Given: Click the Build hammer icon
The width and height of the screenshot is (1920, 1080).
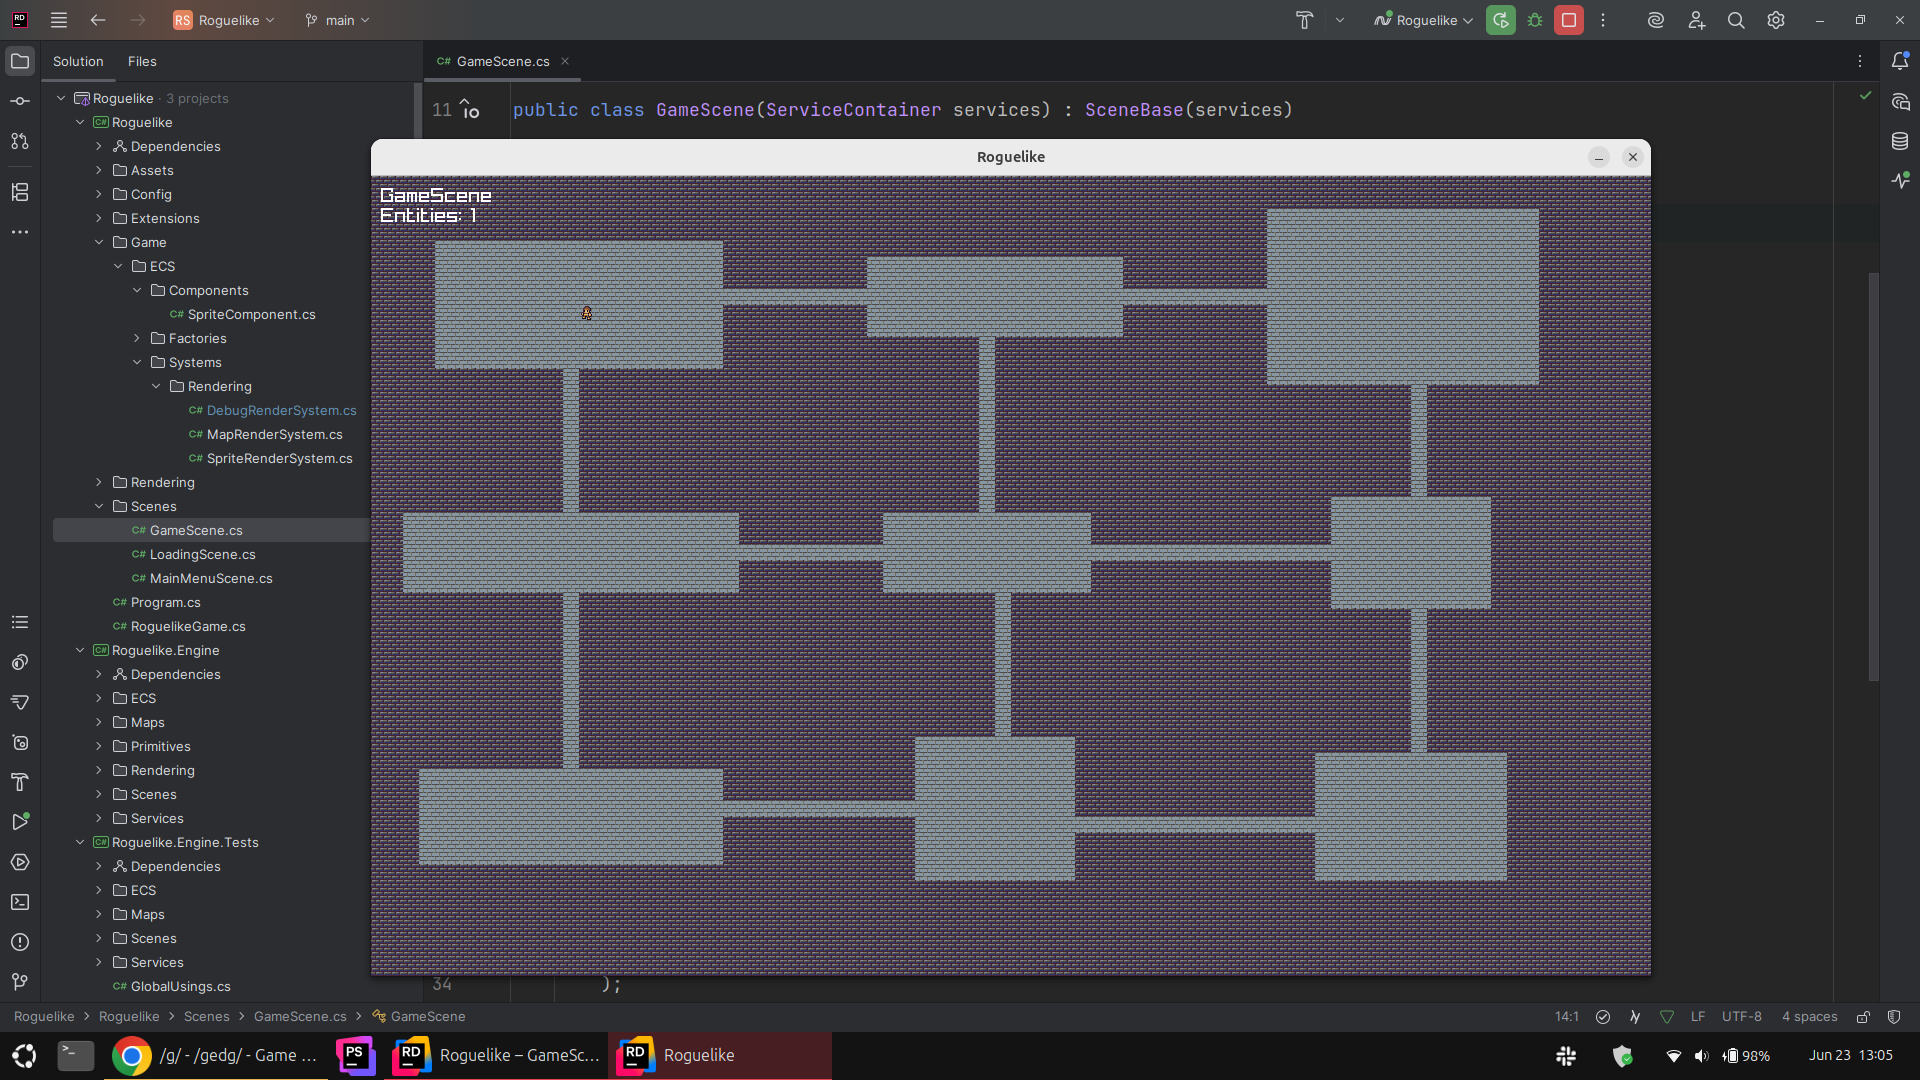Looking at the screenshot, I should [1304, 20].
